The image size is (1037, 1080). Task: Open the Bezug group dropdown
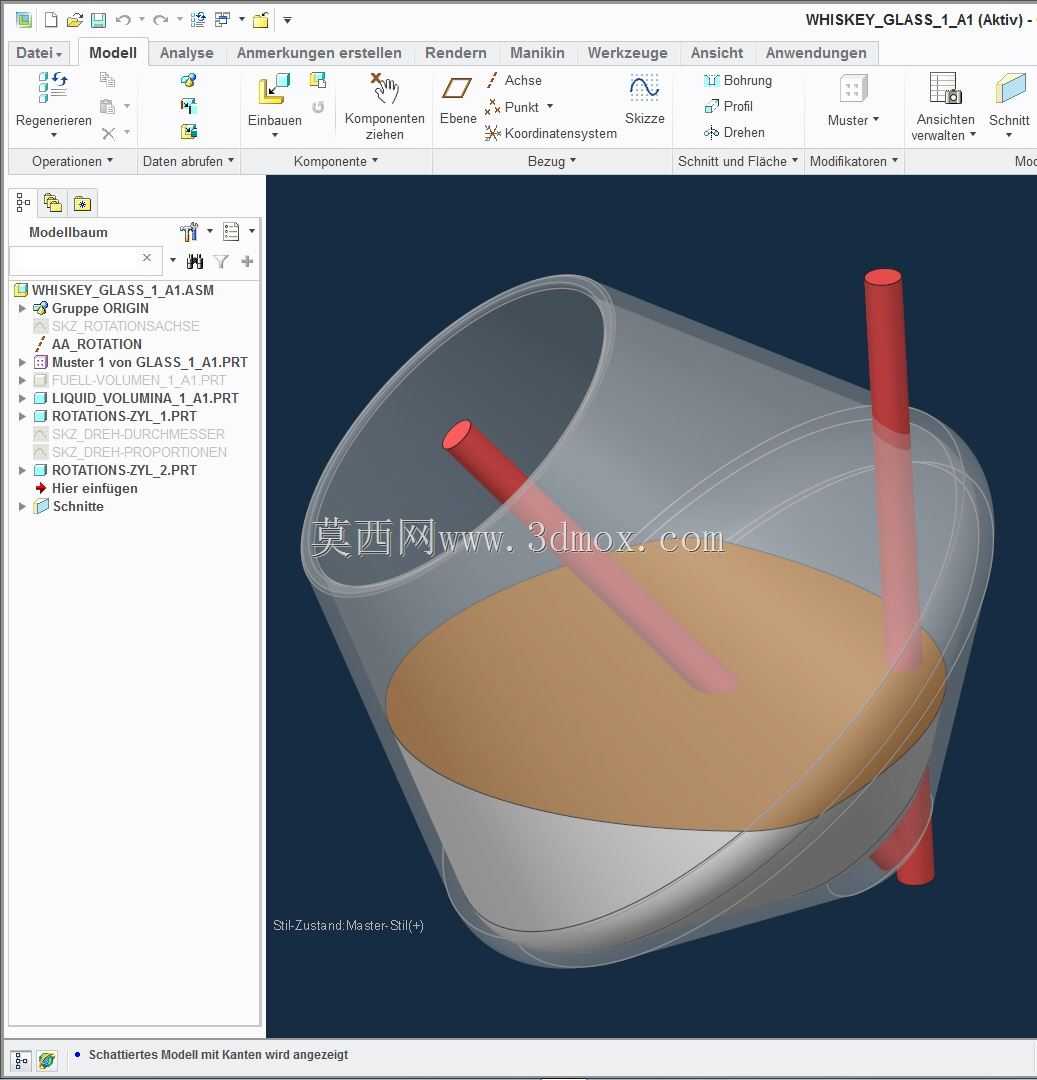(552, 161)
